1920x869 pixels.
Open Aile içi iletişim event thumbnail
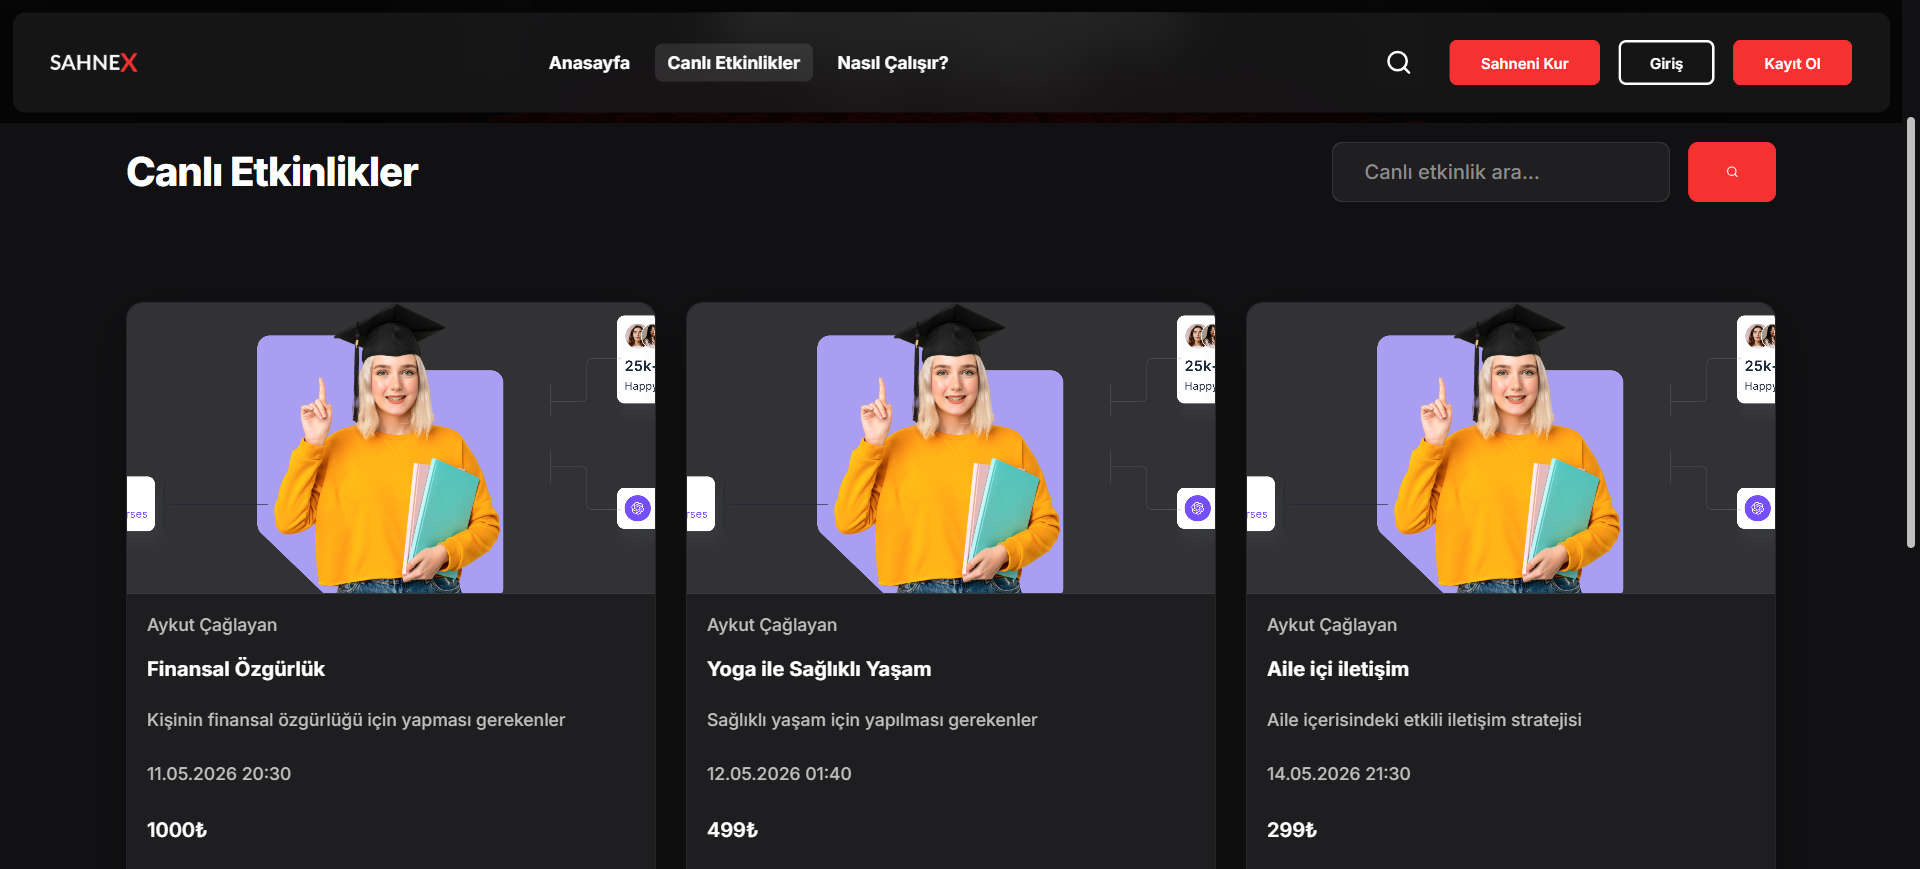click(1511, 448)
